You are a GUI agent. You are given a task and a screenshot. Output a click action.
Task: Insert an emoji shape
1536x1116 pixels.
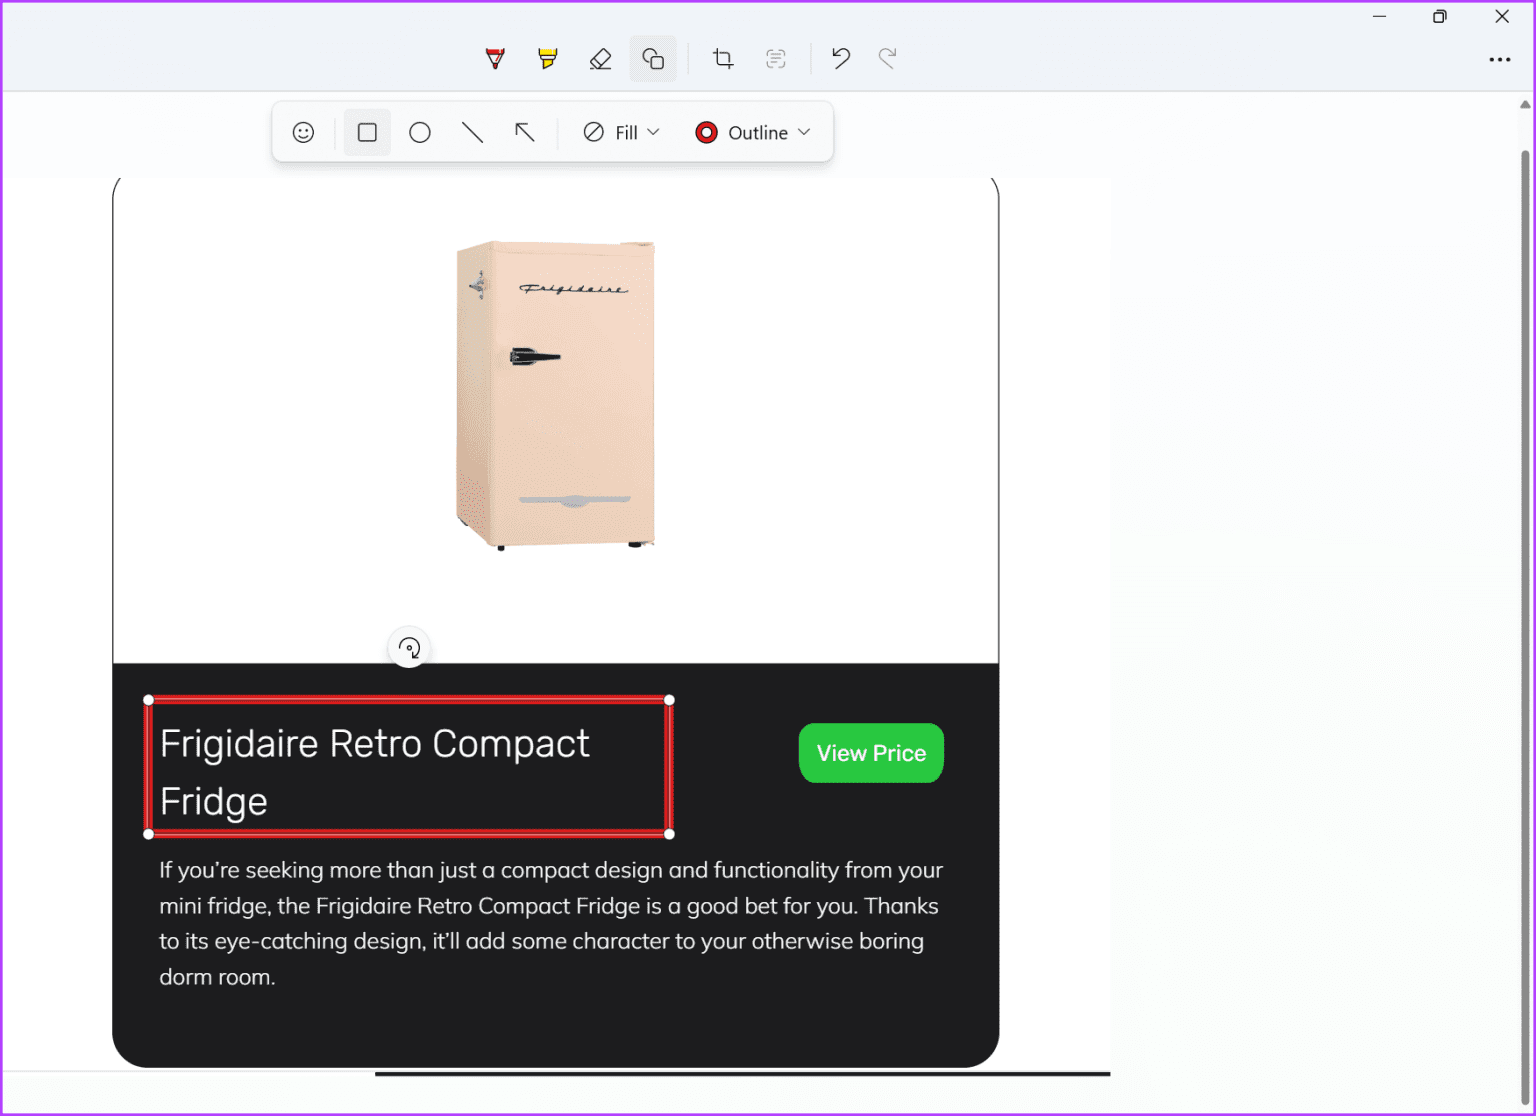point(303,131)
